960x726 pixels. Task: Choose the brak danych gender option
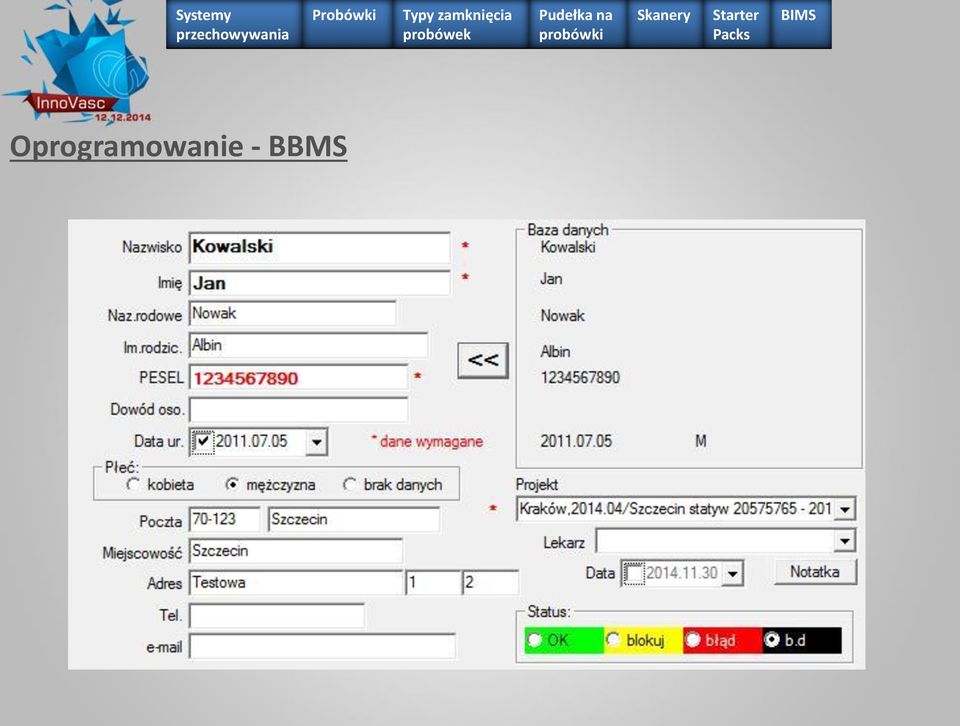[x=349, y=485]
